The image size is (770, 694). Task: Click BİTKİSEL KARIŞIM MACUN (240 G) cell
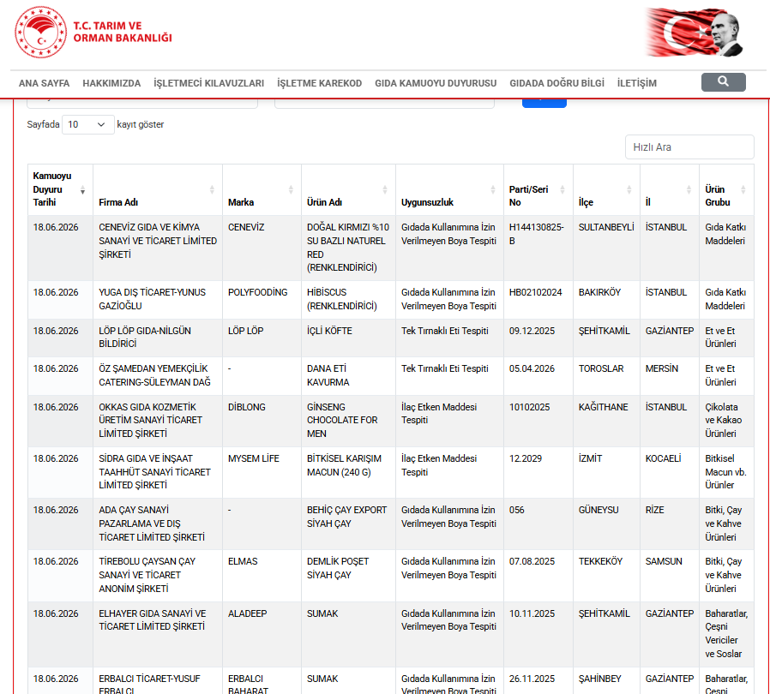click(x=348, y=472)
